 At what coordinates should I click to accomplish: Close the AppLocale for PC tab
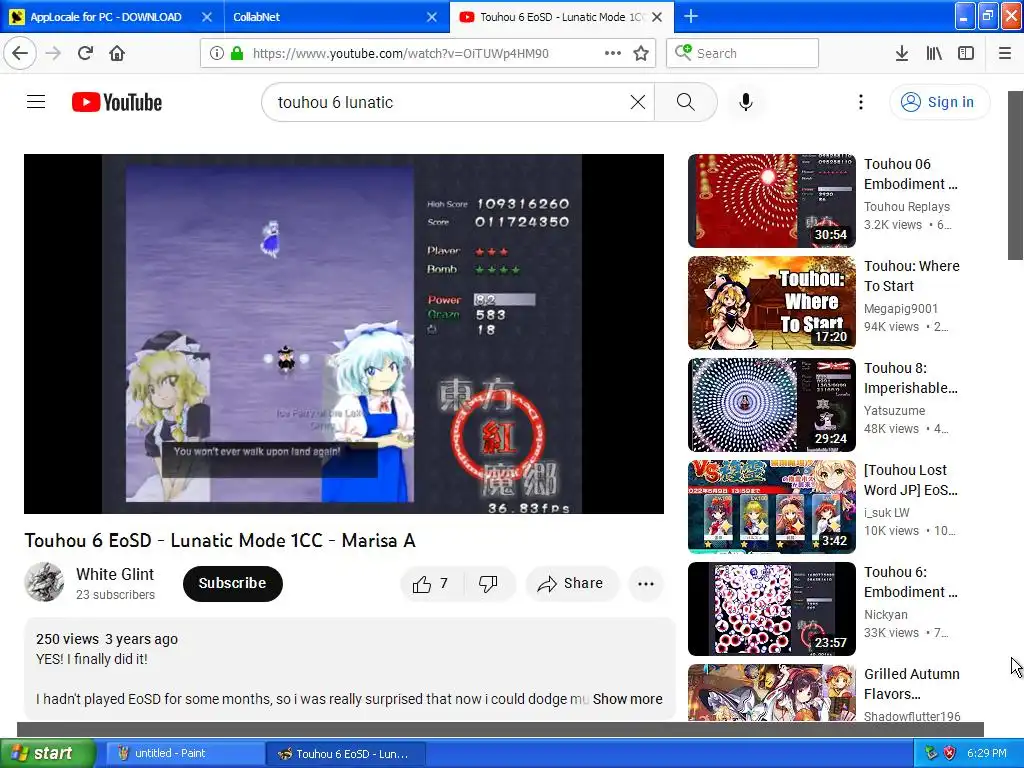[207, 17]
